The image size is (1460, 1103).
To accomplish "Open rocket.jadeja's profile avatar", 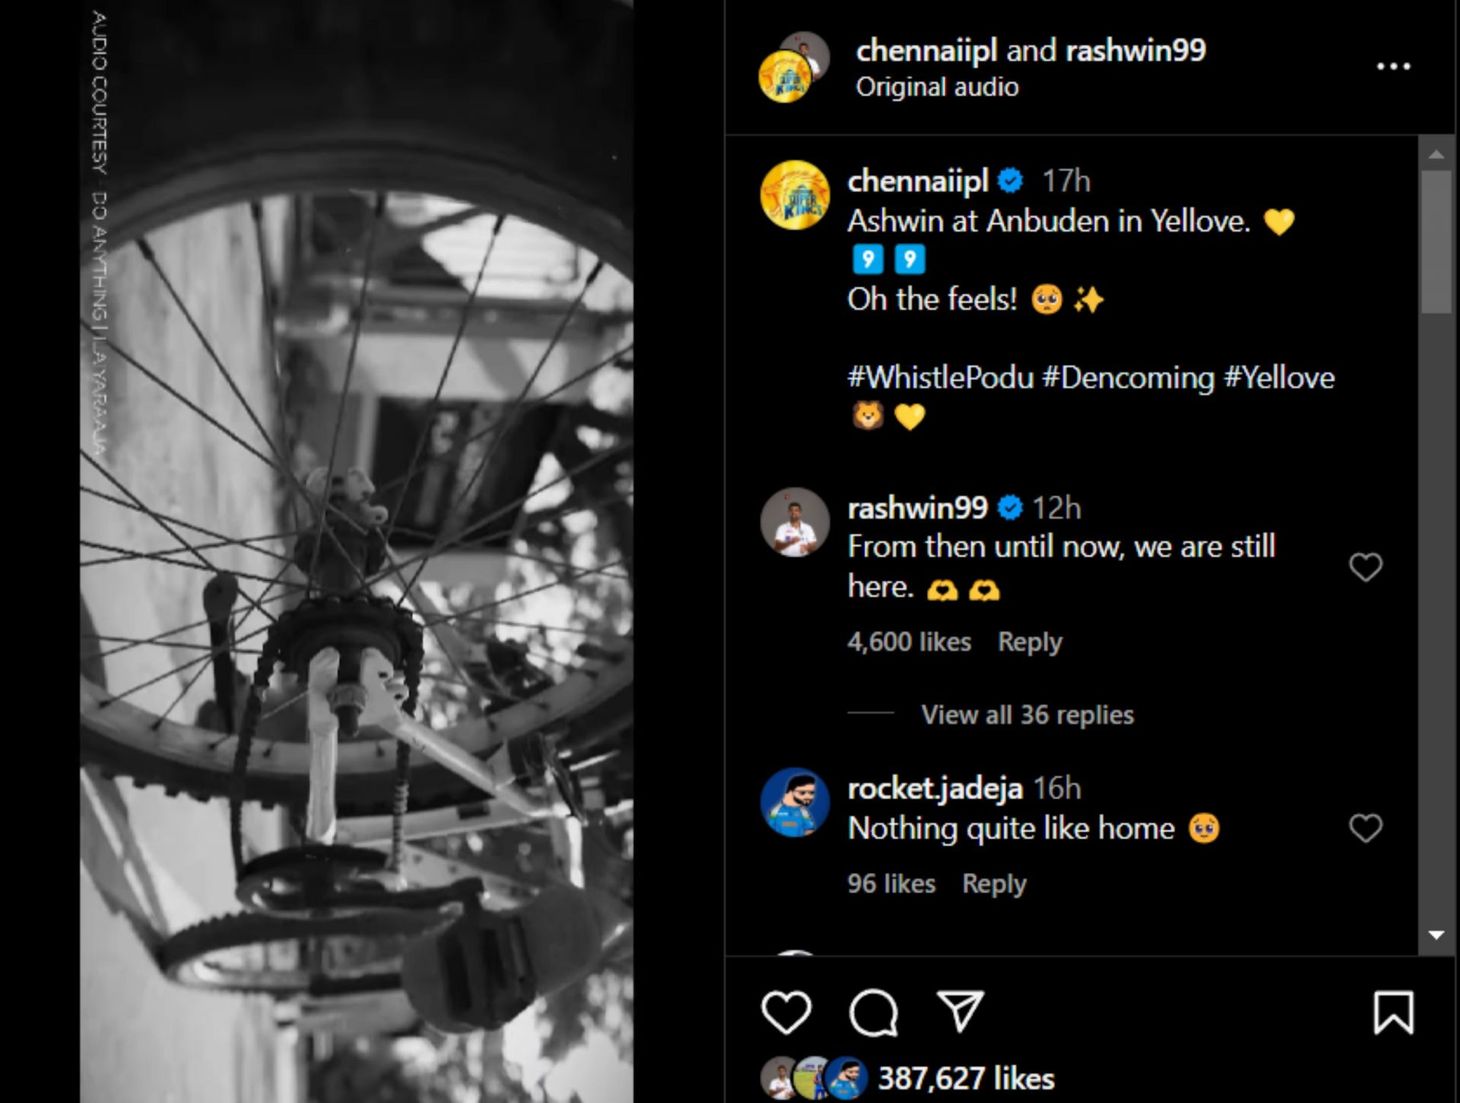I will click(795, 802).
